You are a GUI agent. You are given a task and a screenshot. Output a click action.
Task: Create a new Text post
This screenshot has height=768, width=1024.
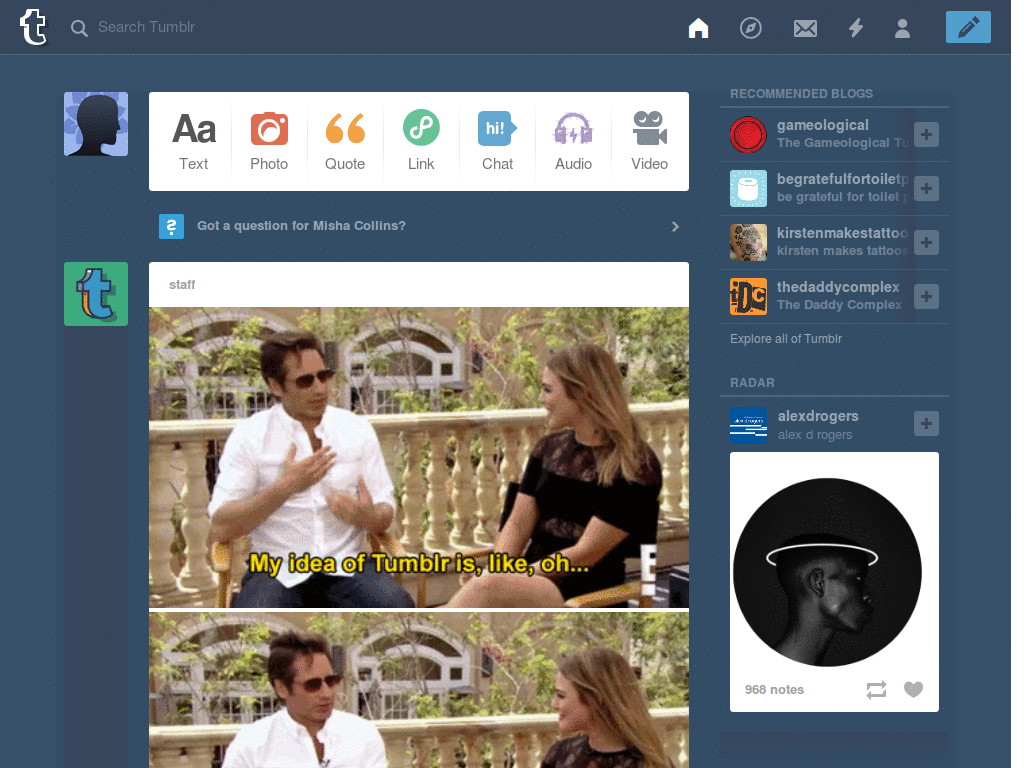(x=193, y=142)
